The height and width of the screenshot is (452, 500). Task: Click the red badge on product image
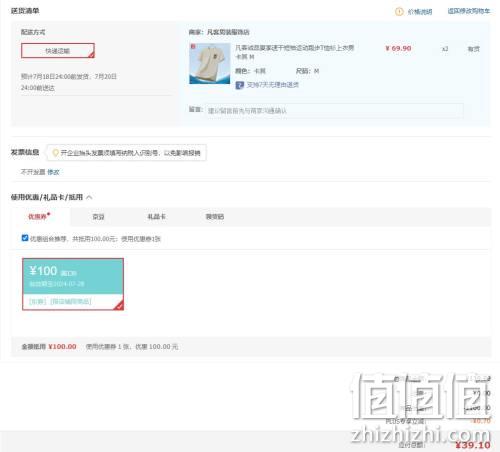click(193, 46)
